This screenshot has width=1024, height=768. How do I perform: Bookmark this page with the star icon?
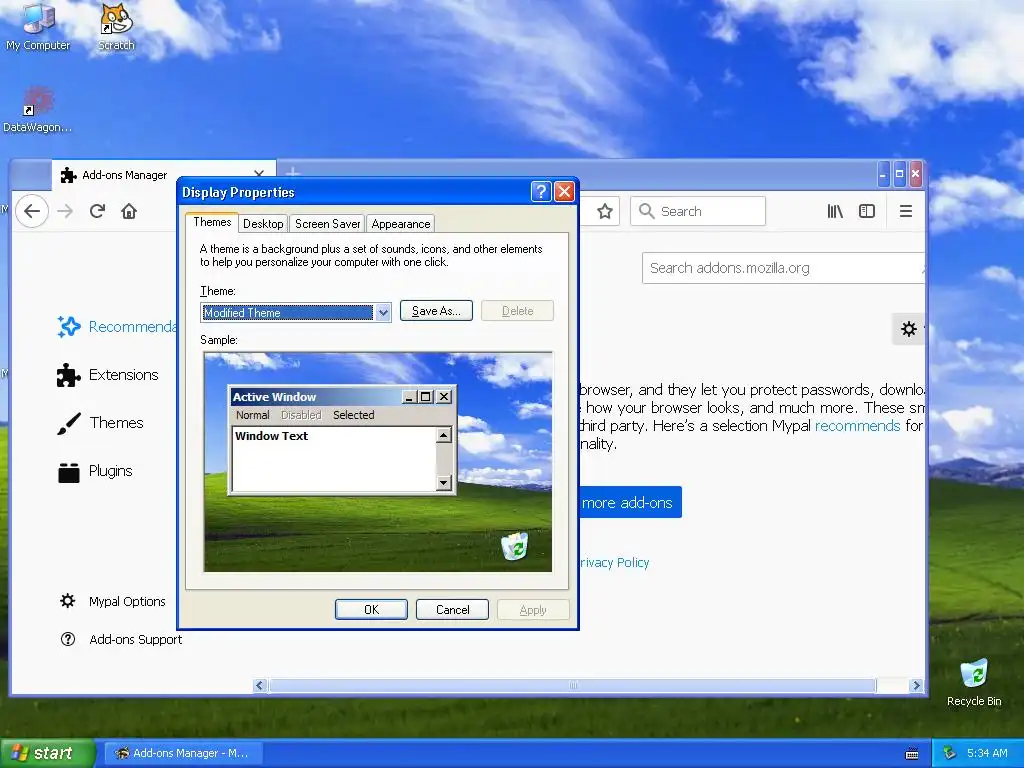click(605, 211)
